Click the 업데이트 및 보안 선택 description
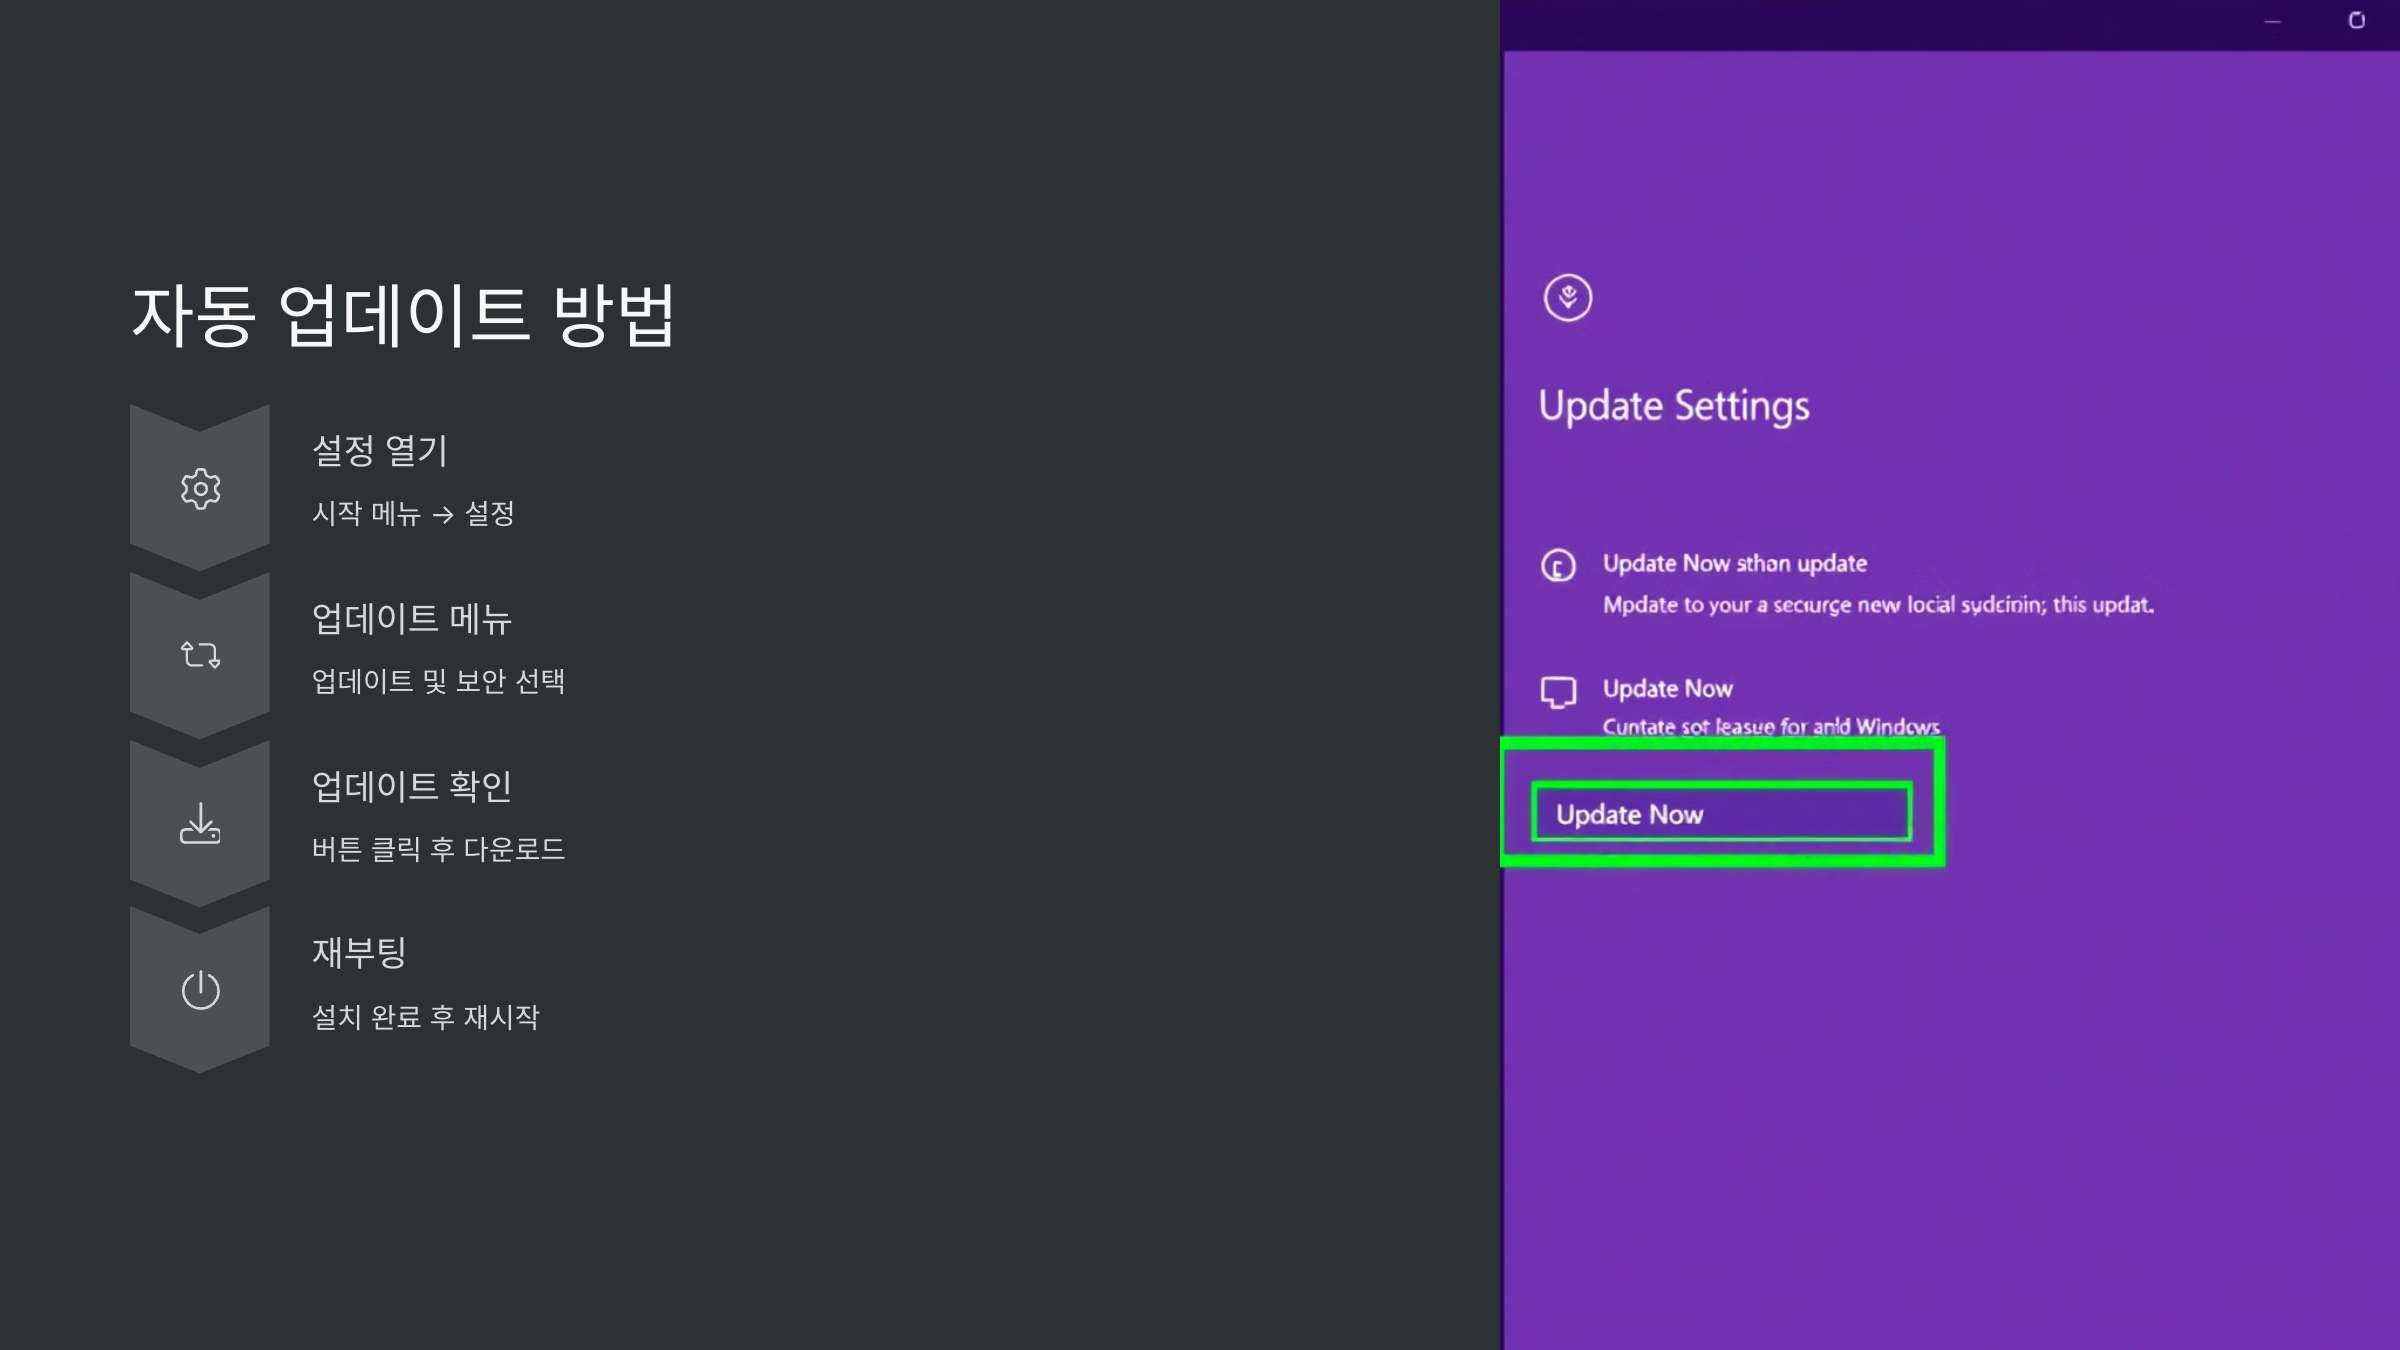 pyautogui.click(x=438, y=682)
